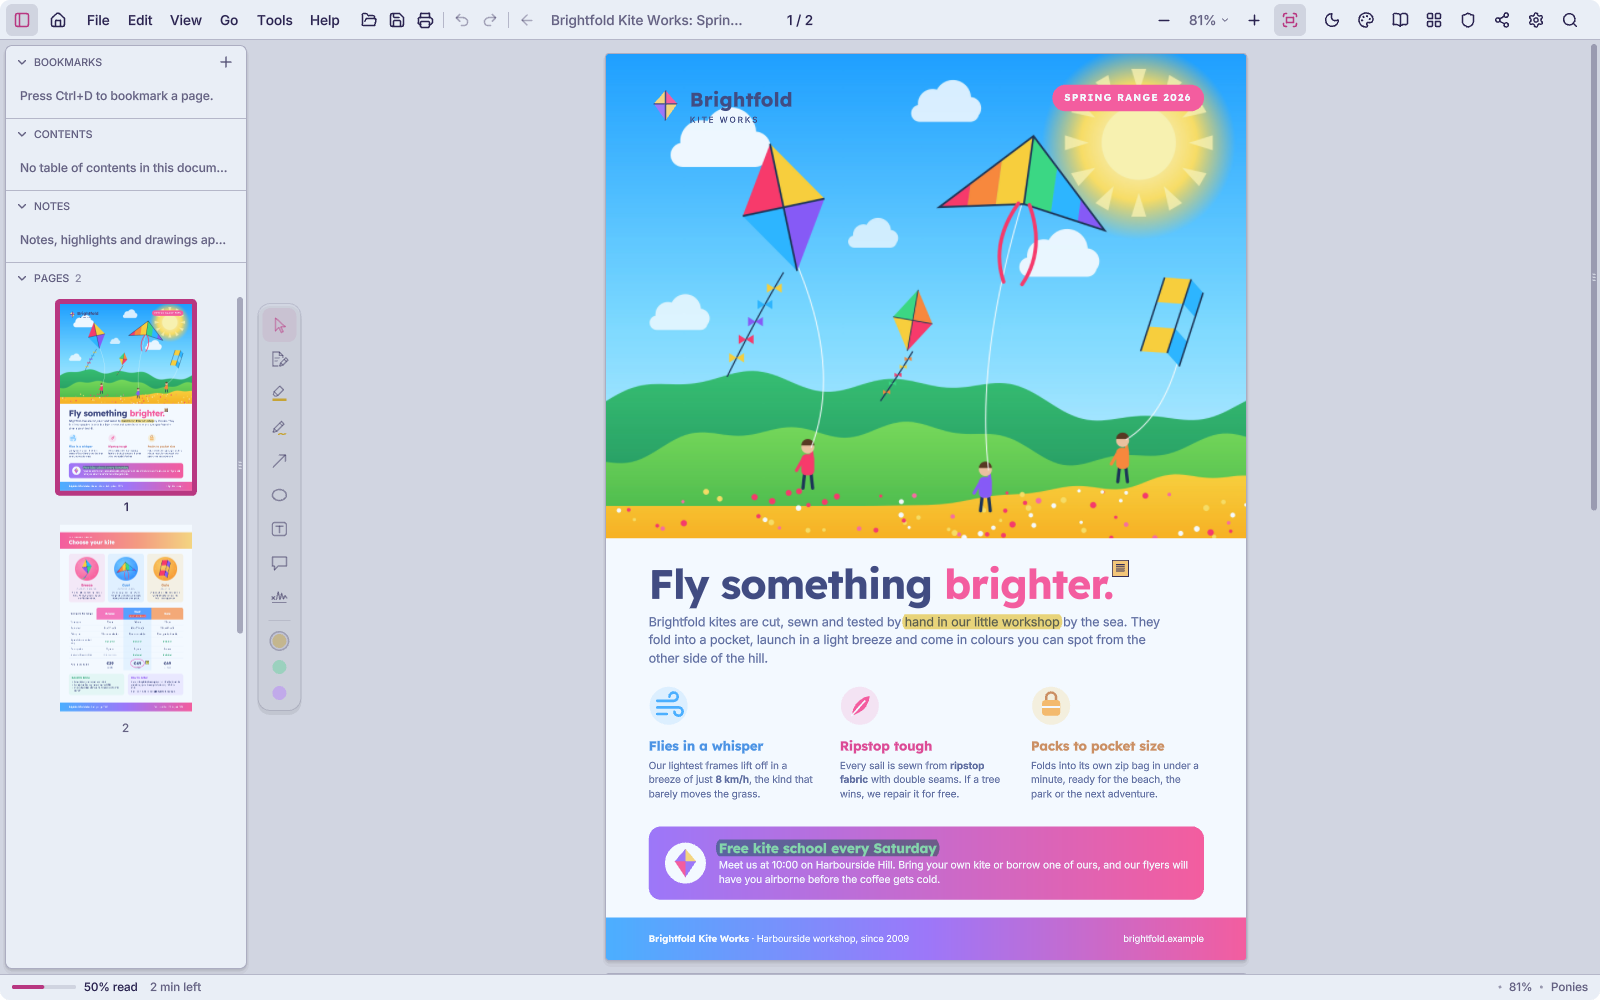
Task: Select the pointer cursor tool
Action: pos(279,326)
